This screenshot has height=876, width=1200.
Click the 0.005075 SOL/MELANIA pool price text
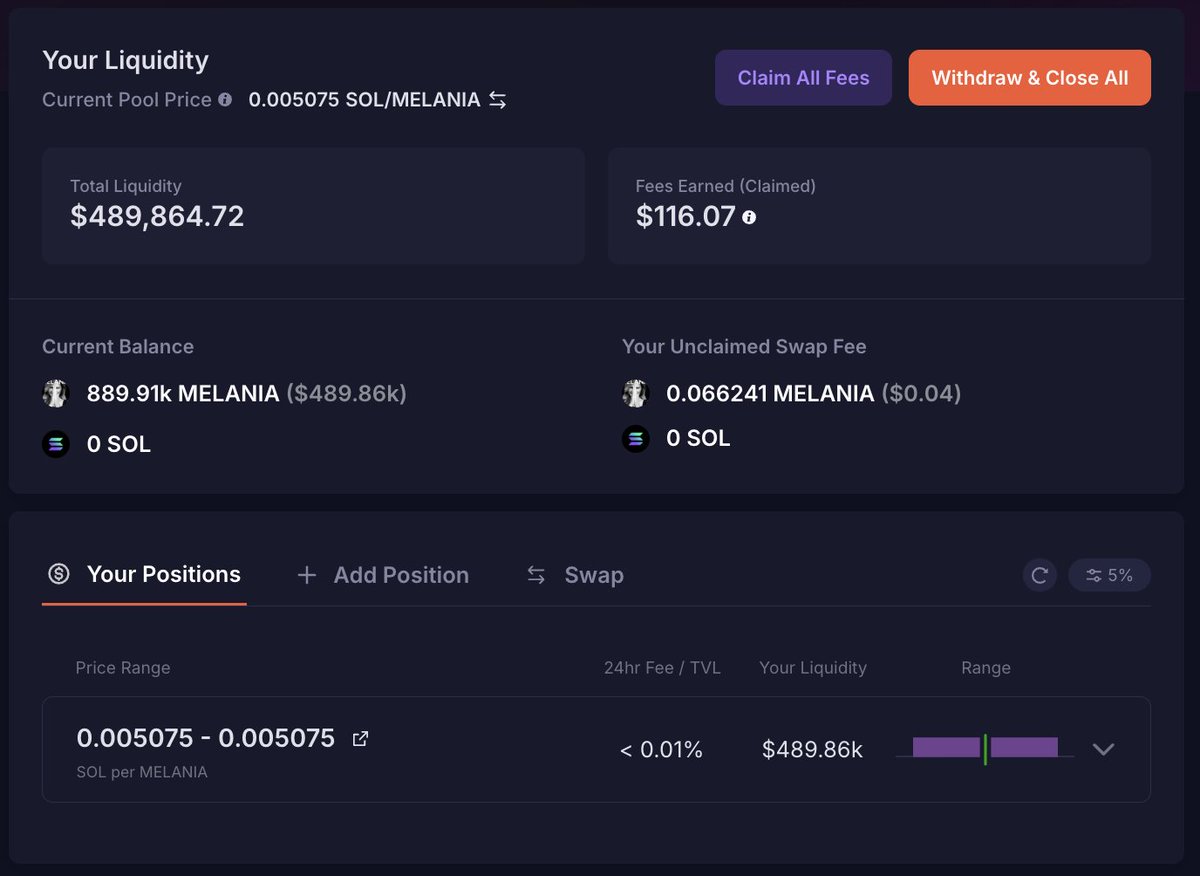(x=364, y=100)
